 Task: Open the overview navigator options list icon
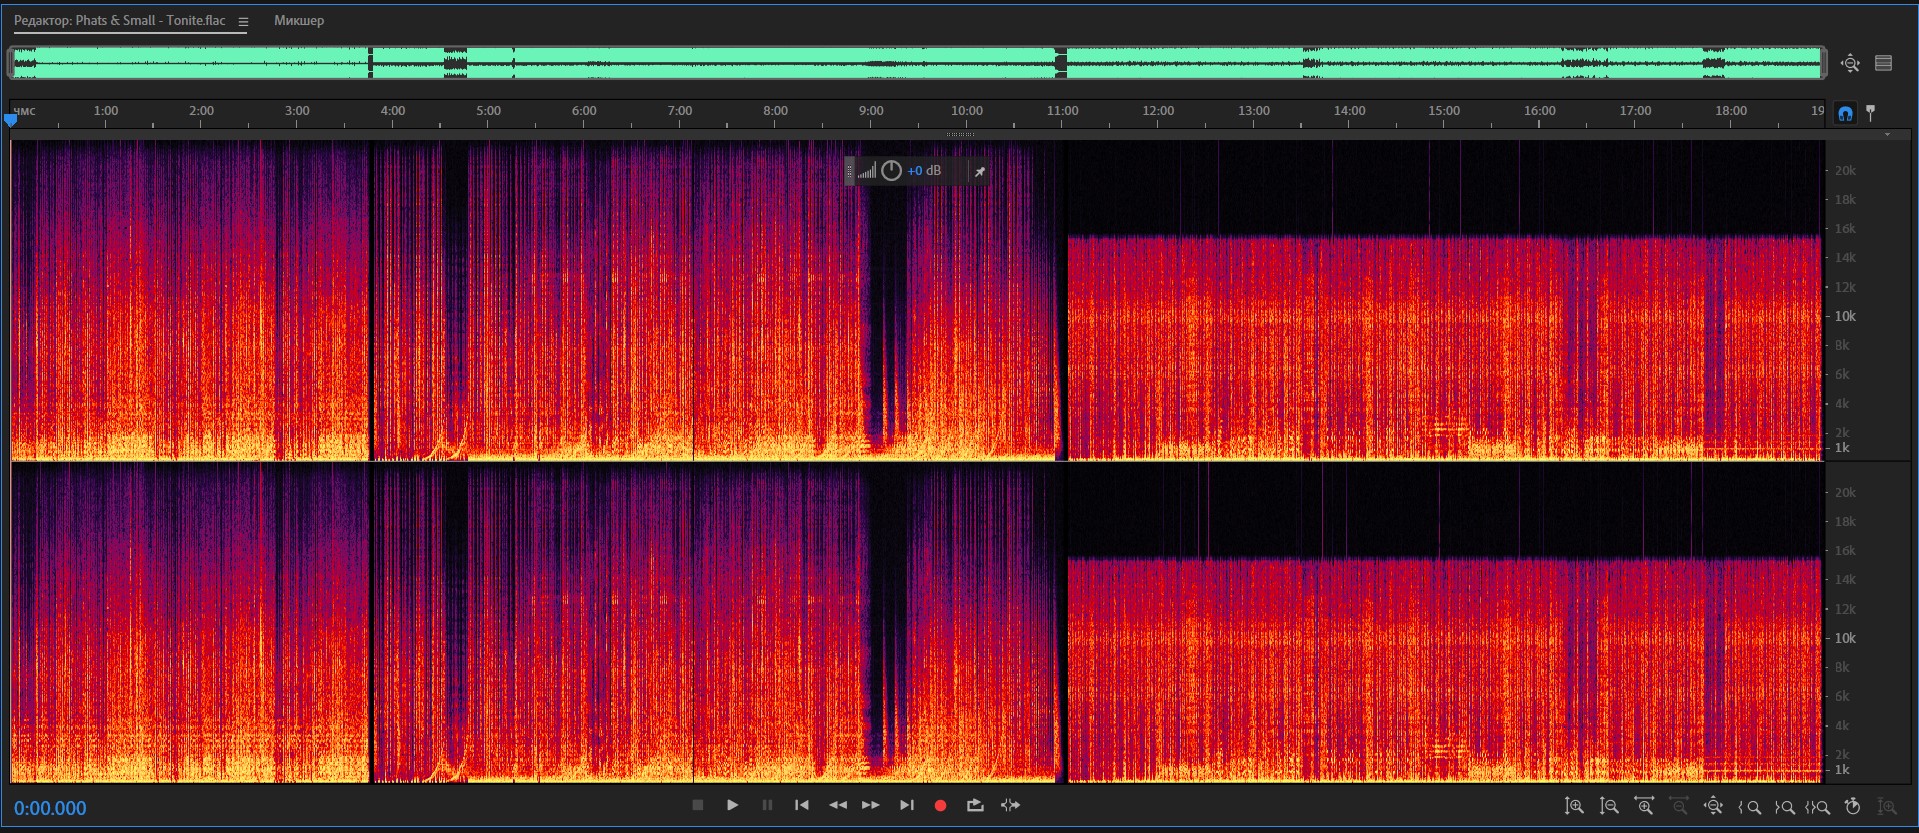pyautogui.click(x=1884, y=63)
